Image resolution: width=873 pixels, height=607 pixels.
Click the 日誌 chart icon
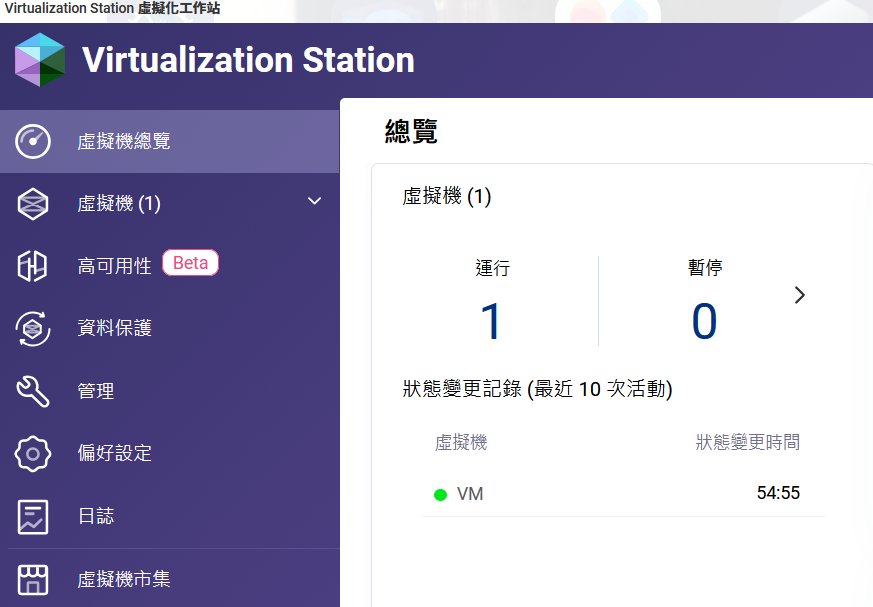[33, 516]
